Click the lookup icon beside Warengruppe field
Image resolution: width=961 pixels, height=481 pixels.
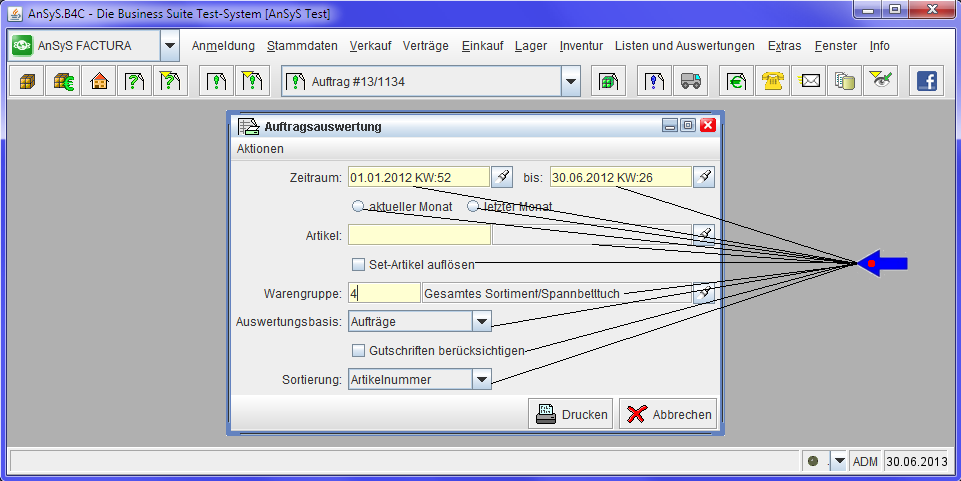coord(705,293)
